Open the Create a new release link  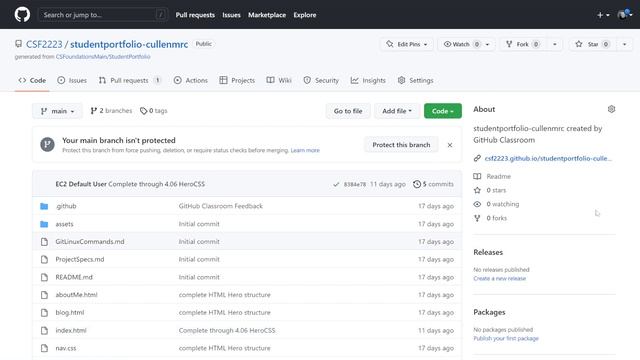[x=500, y=279]
